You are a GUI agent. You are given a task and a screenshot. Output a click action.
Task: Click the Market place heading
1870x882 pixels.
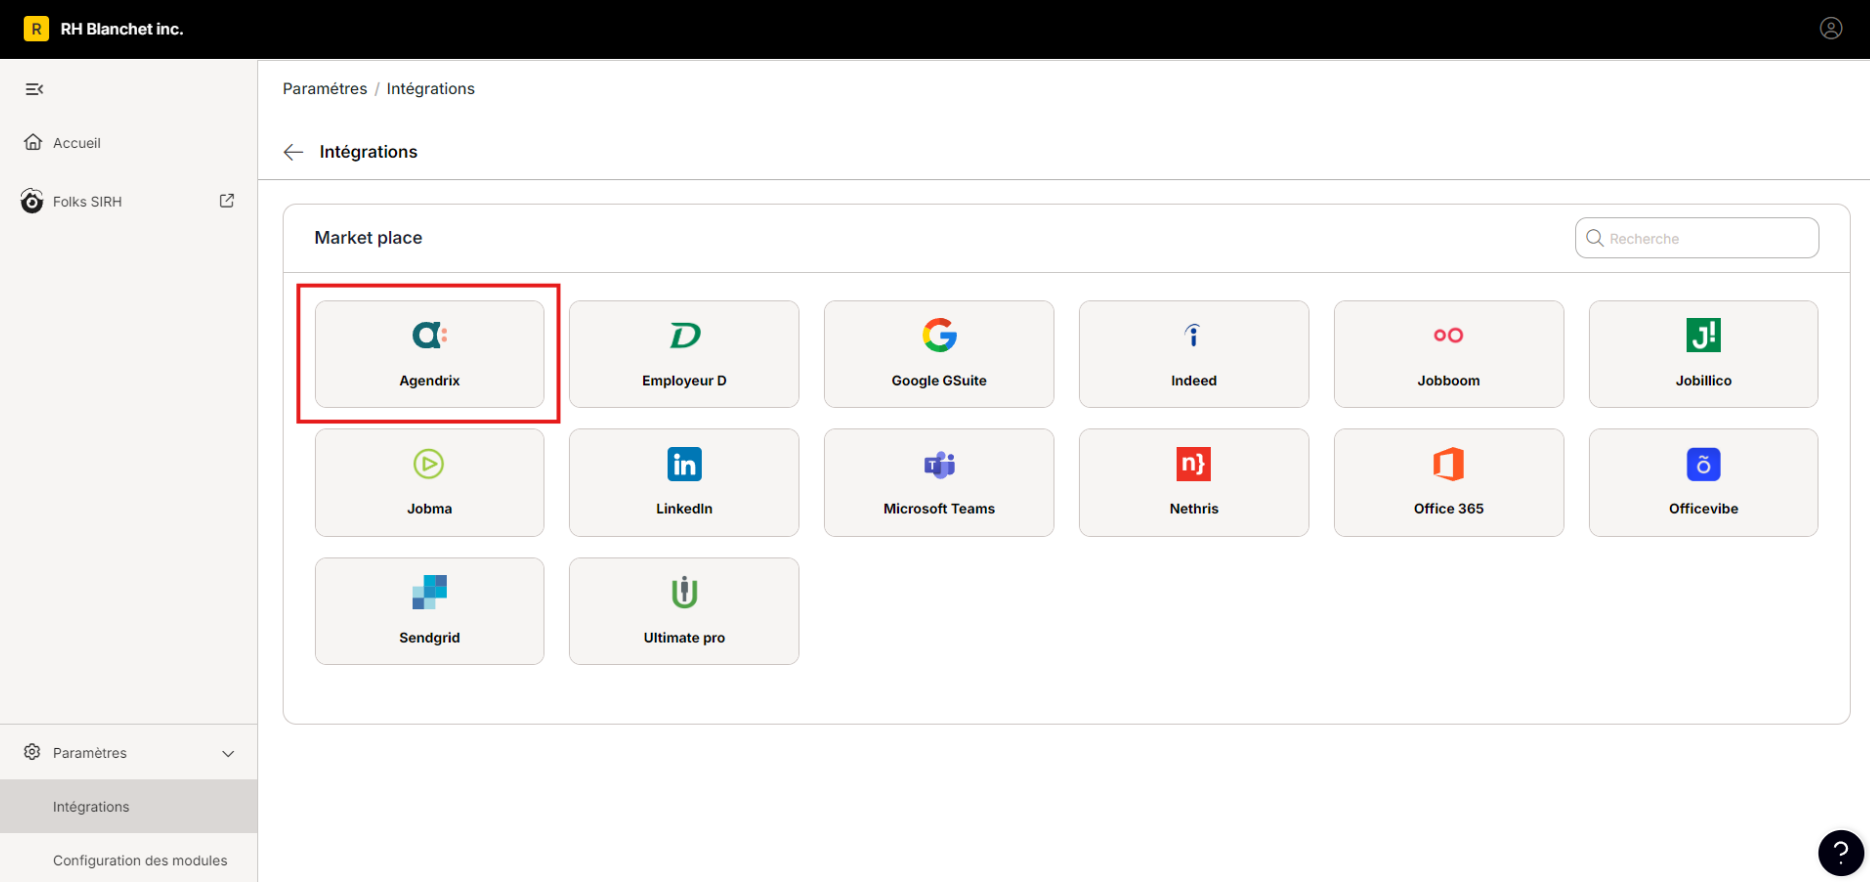pos(368,238)
